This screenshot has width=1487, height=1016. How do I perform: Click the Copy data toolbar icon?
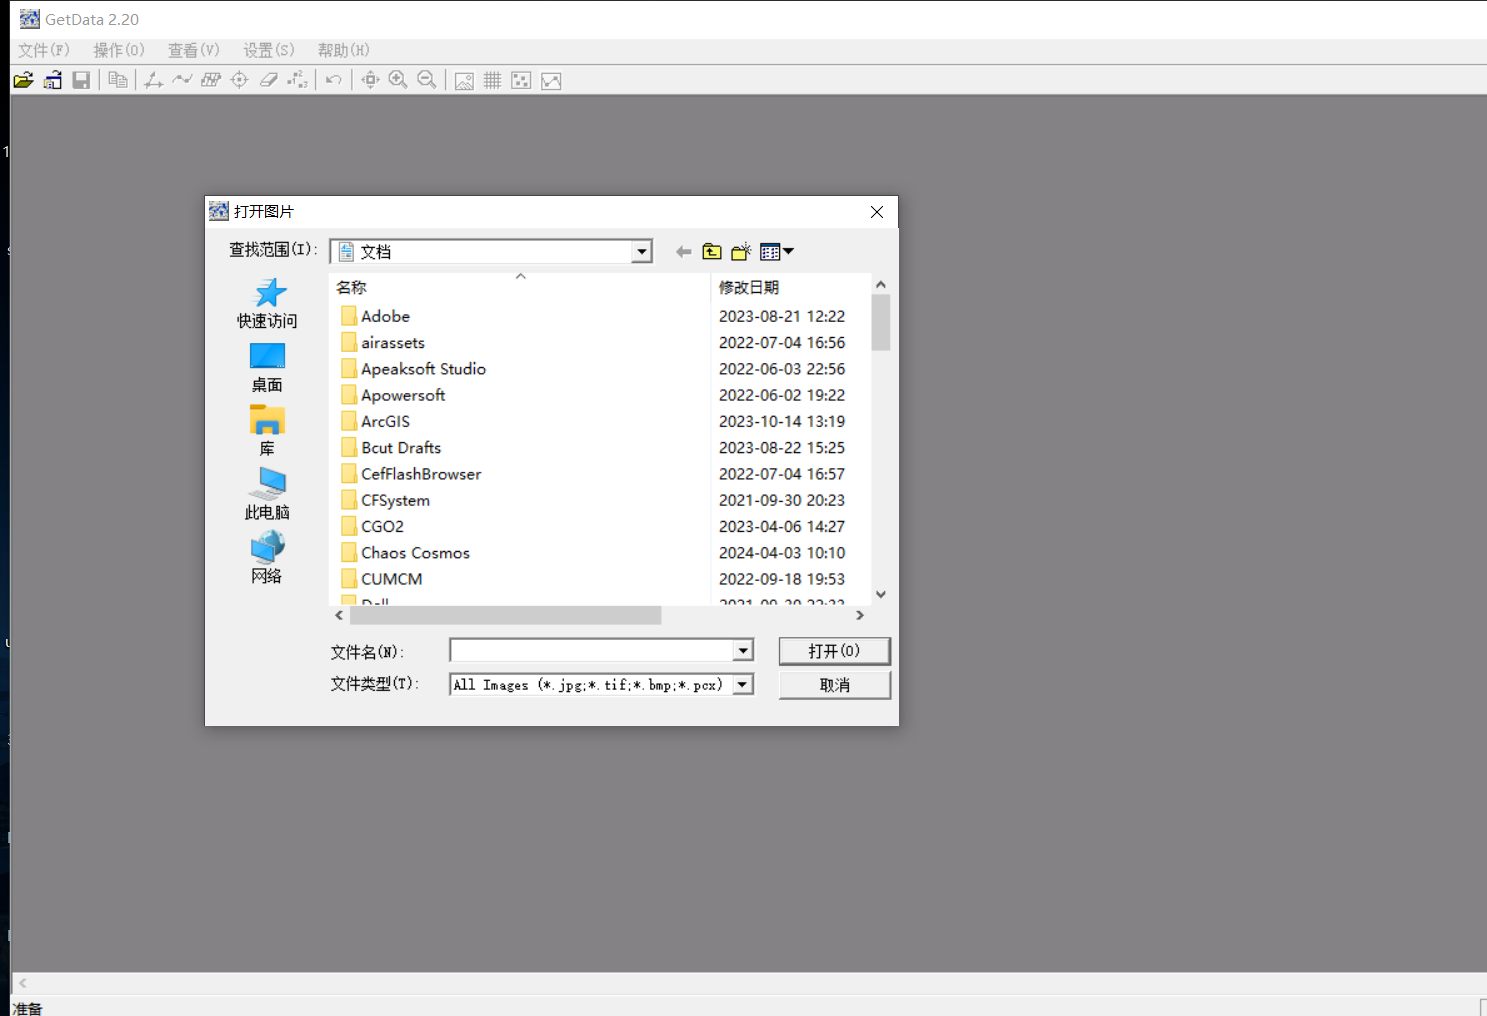pyautogui.click(x=118, y=80)
